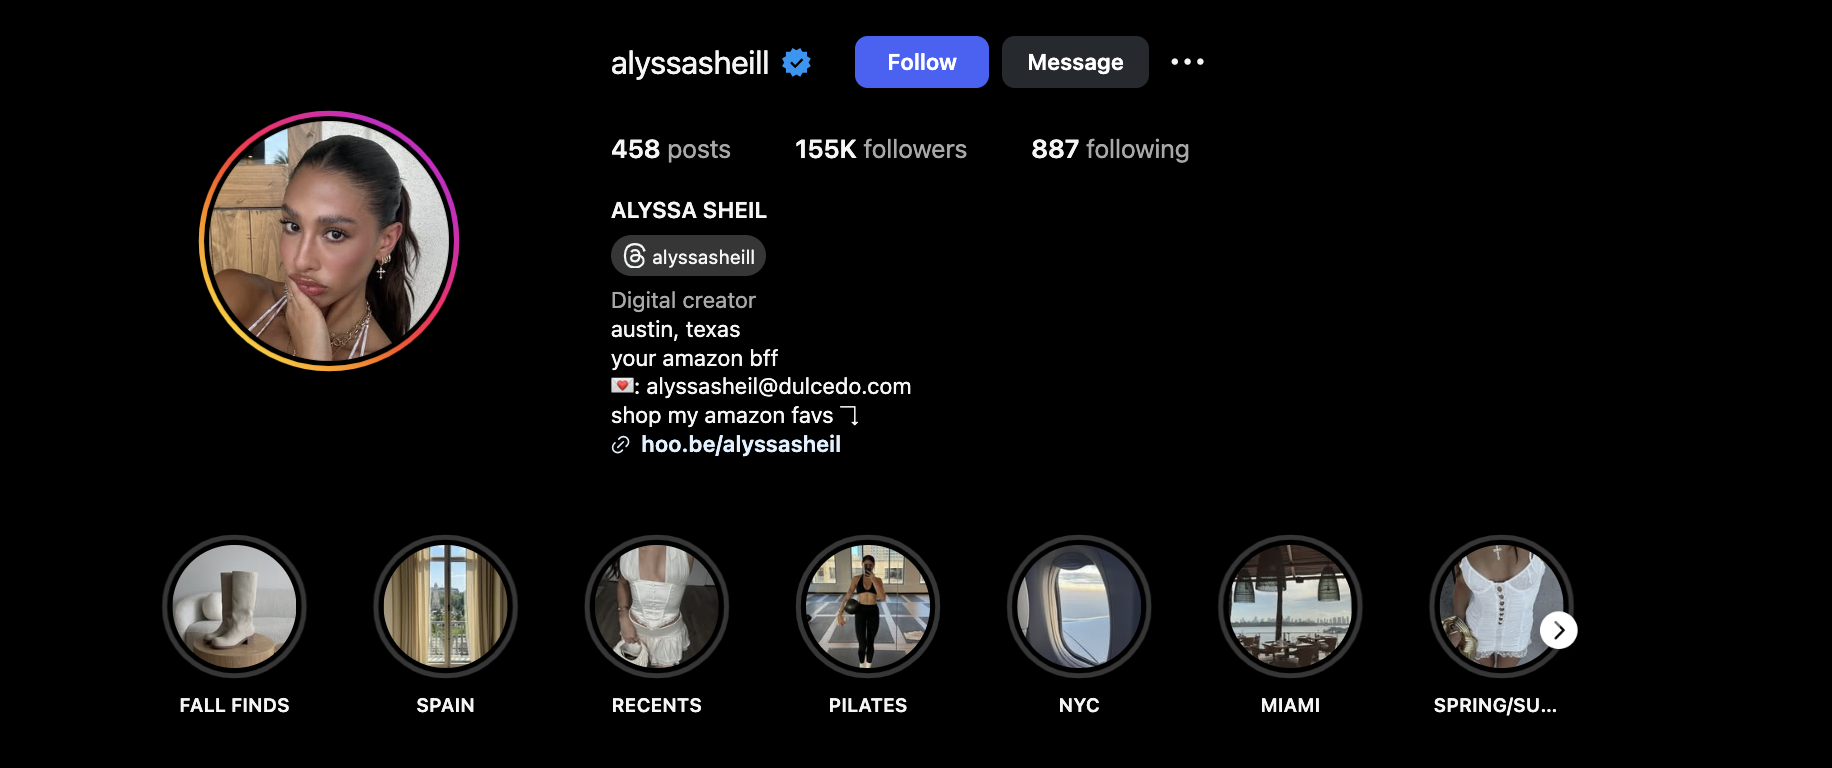1832x768 pixels.
Task: Click the envelope emoji icon in the bio
Action: point(622,386)
